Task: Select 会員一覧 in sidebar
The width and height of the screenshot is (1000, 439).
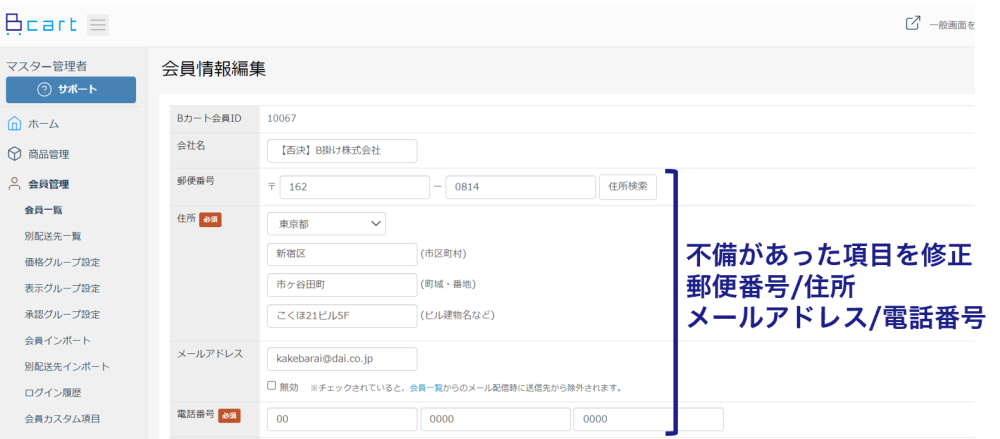Action: pos(43,210)
